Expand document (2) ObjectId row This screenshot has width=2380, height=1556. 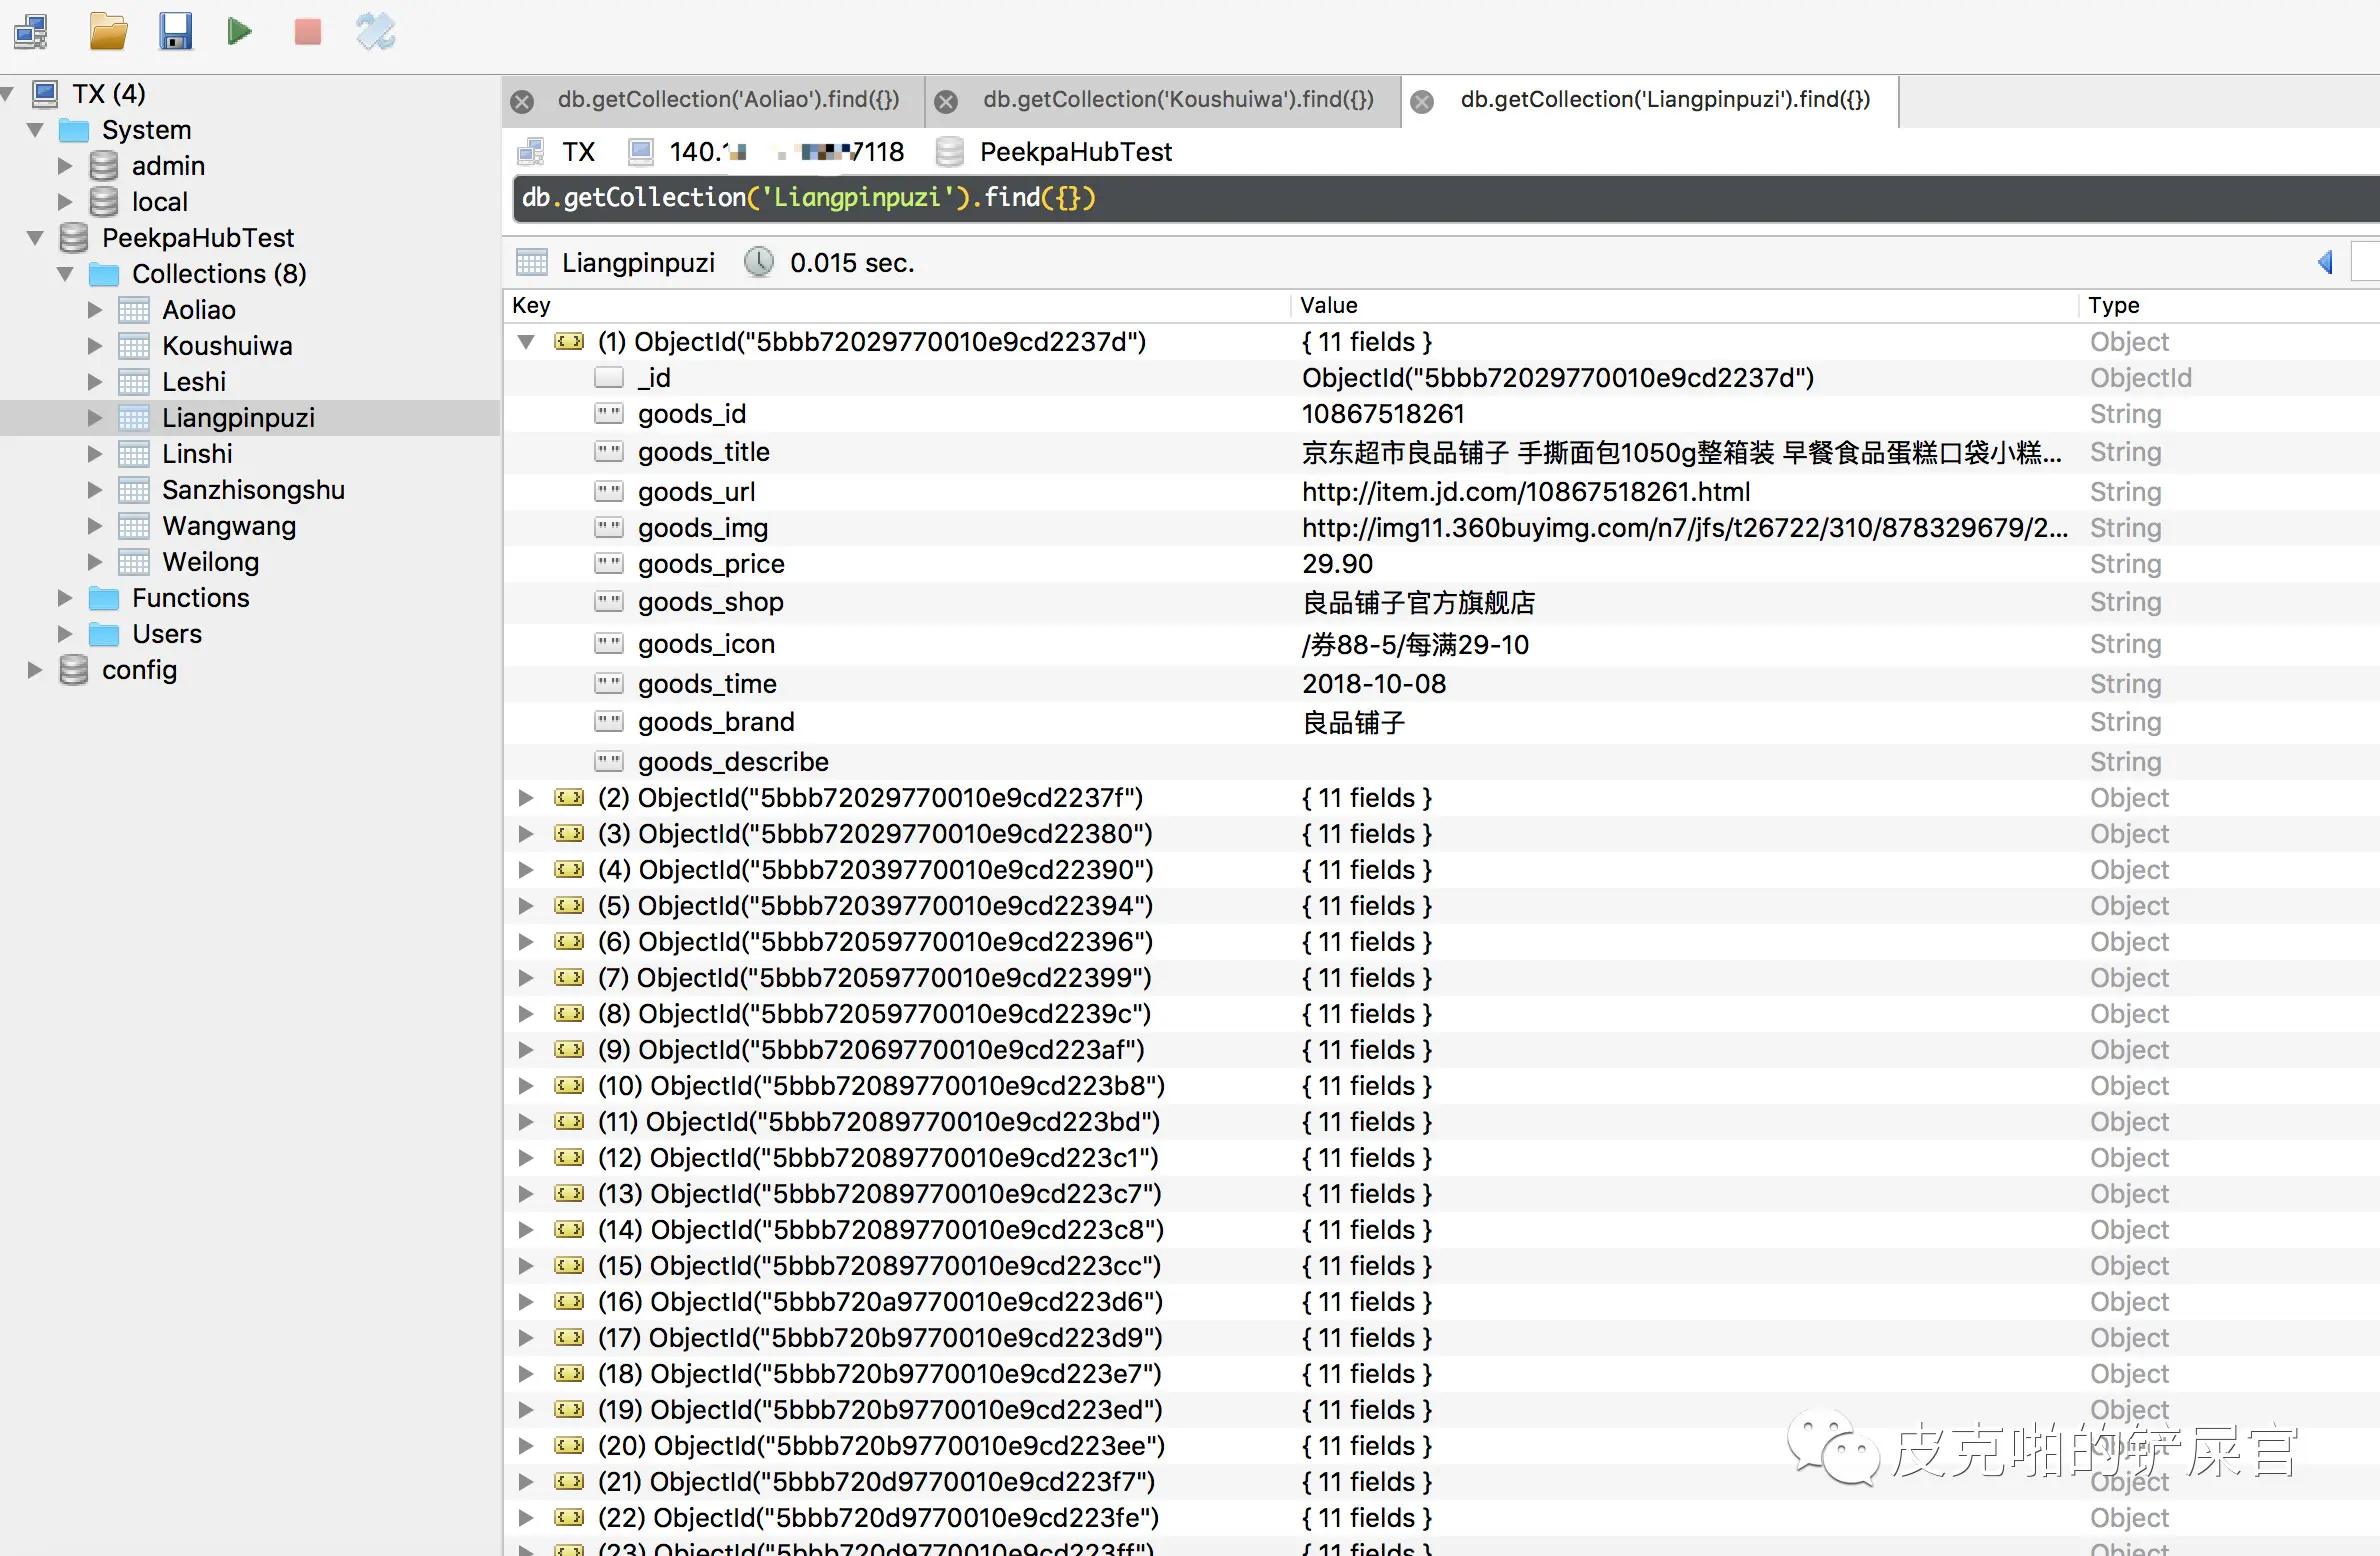click(526, 798)
